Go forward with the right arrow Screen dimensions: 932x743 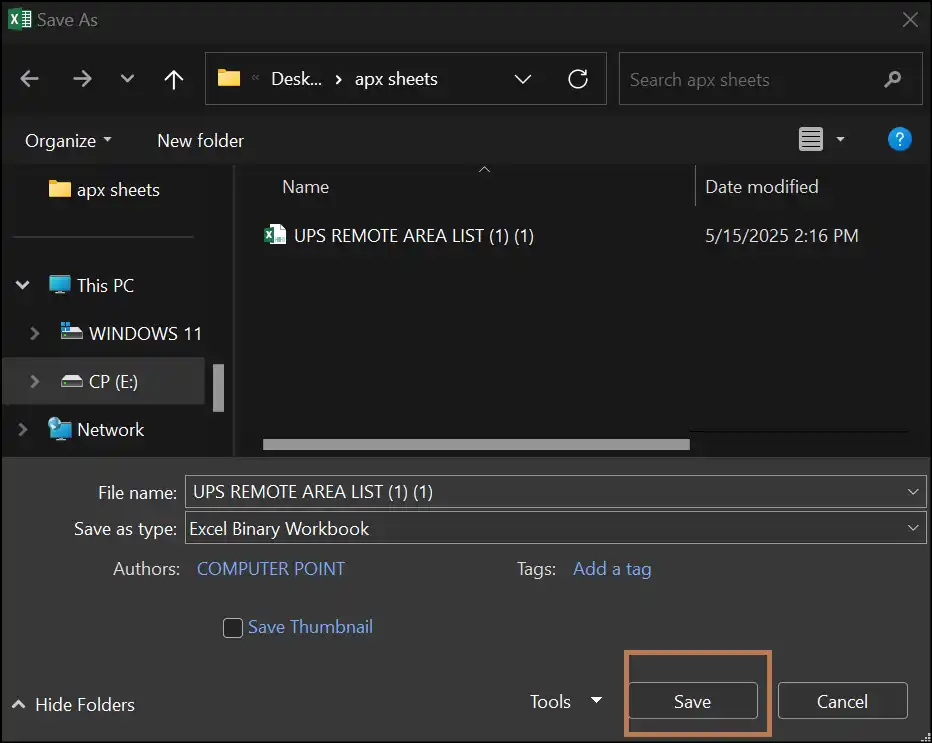click(x=82, y=78)
